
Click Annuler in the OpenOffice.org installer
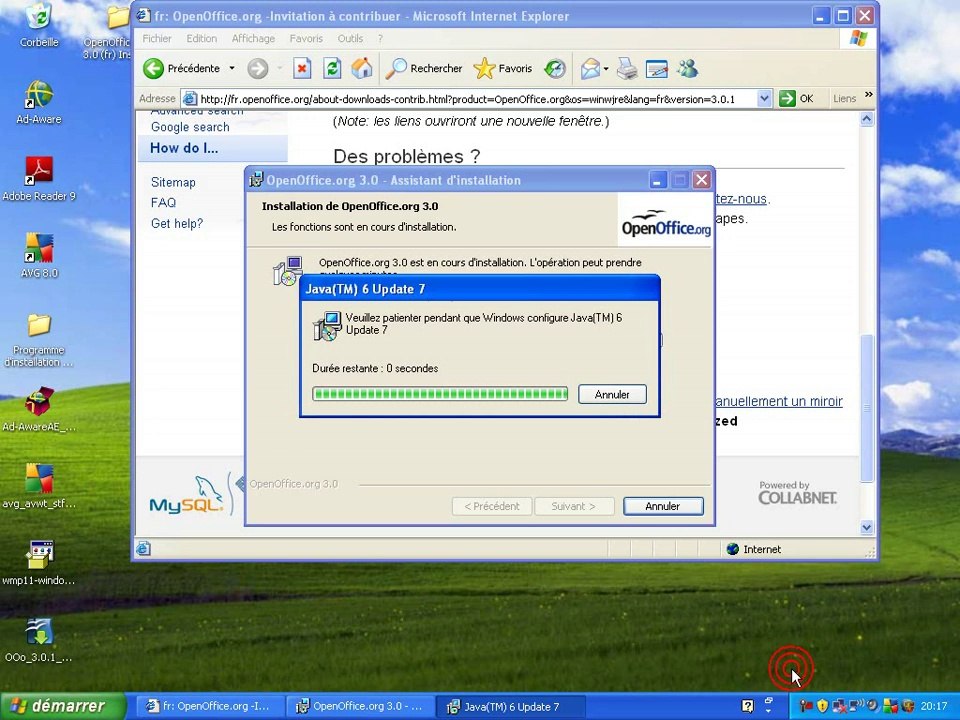coord(663,506)
